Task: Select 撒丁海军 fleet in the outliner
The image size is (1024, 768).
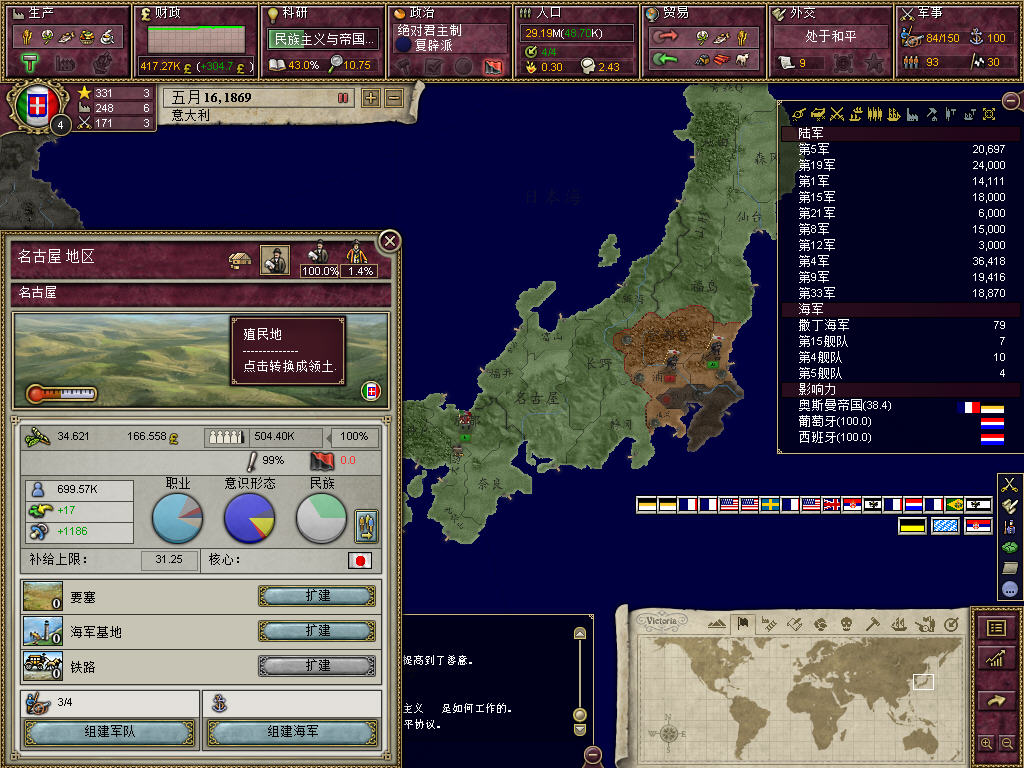Action: pyautogui.click(x=901, y=325)
